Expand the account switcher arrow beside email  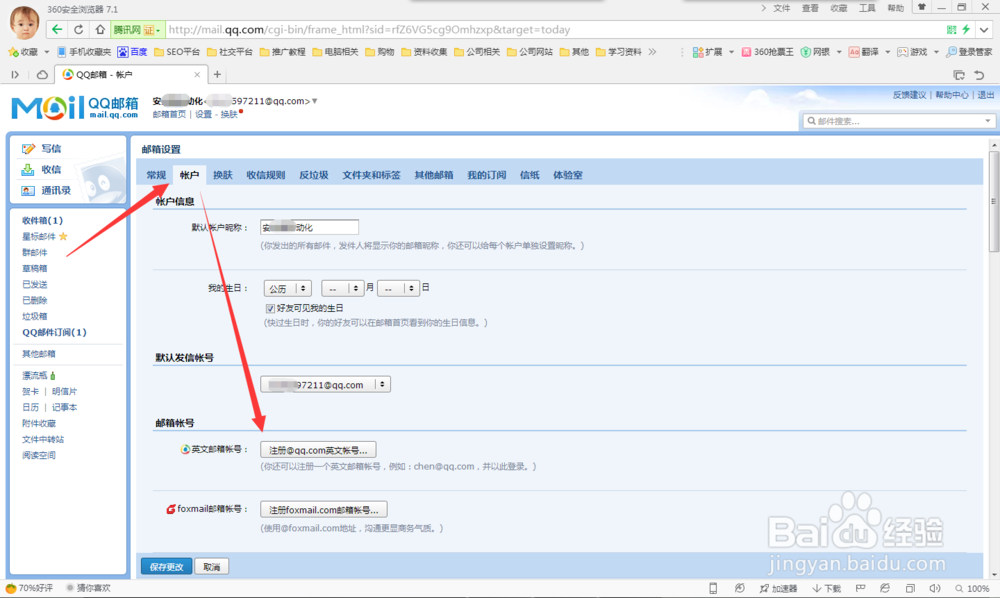pyautogui.click(x=314, y=101)
